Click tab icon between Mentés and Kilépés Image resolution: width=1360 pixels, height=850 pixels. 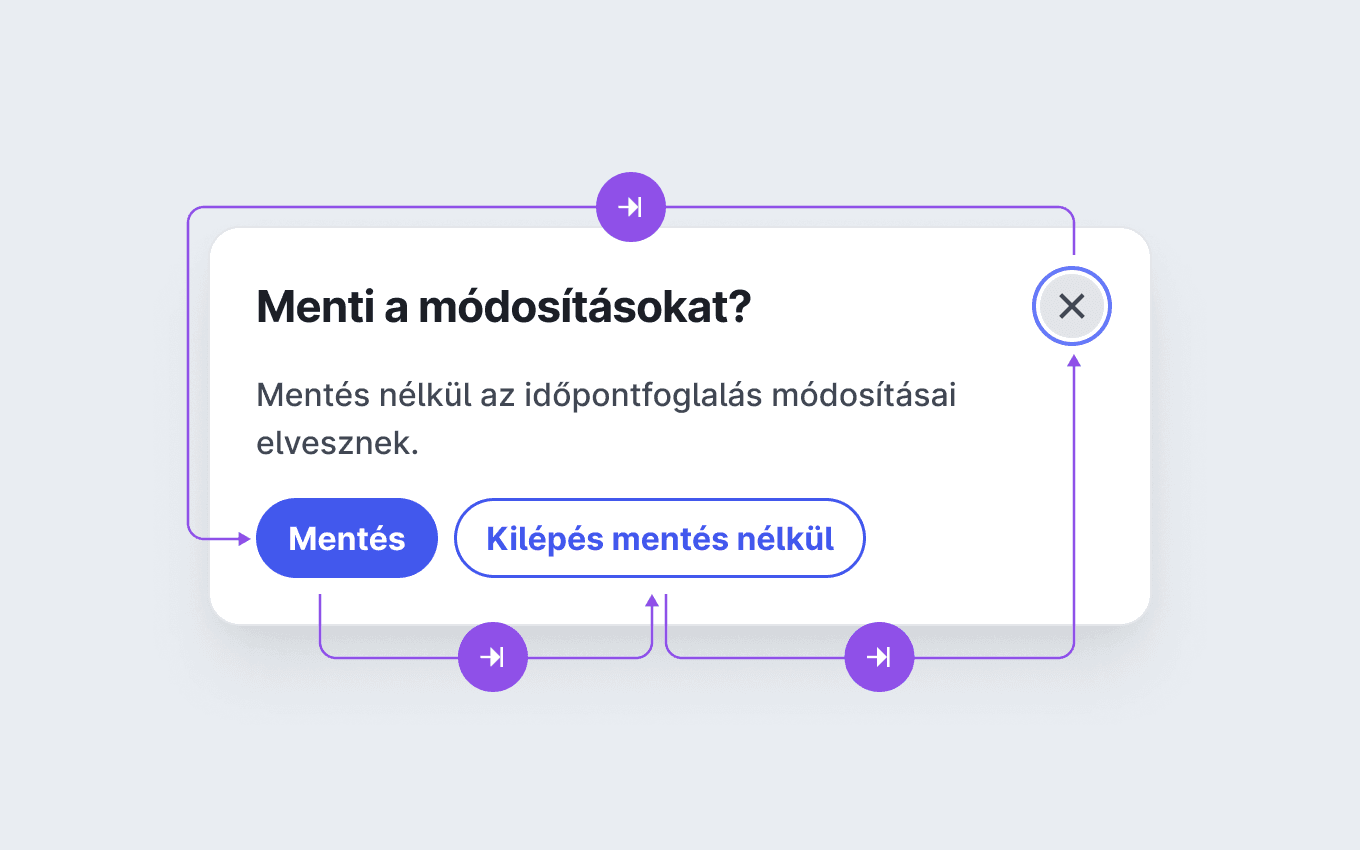point(492,657)
